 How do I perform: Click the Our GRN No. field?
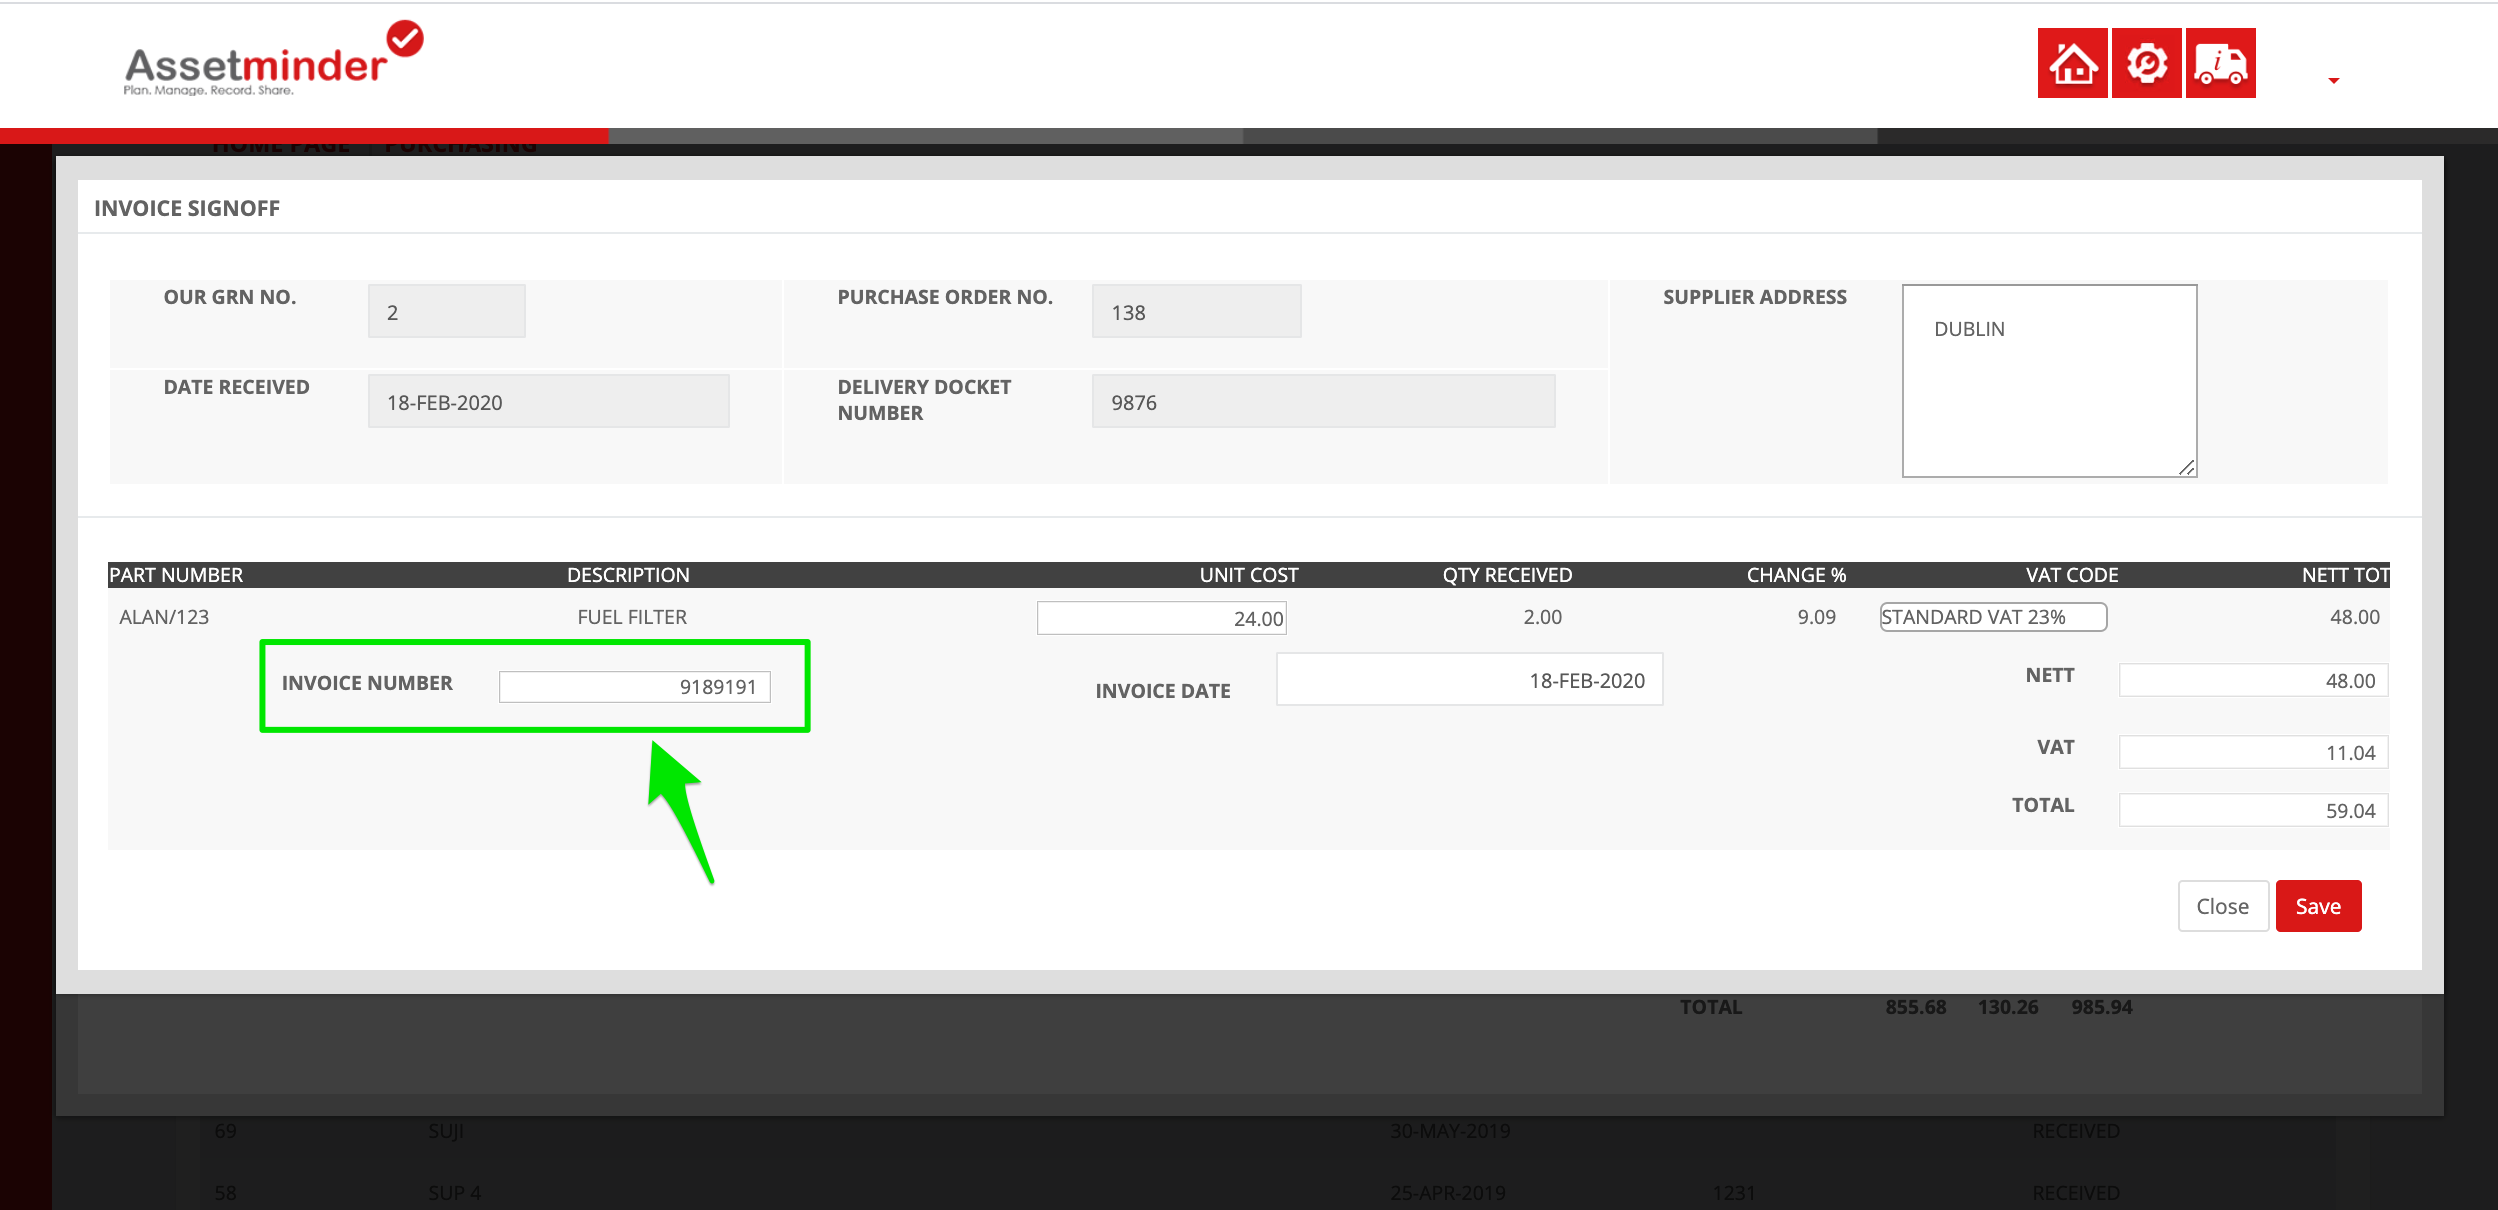click(x=446, y=312)
